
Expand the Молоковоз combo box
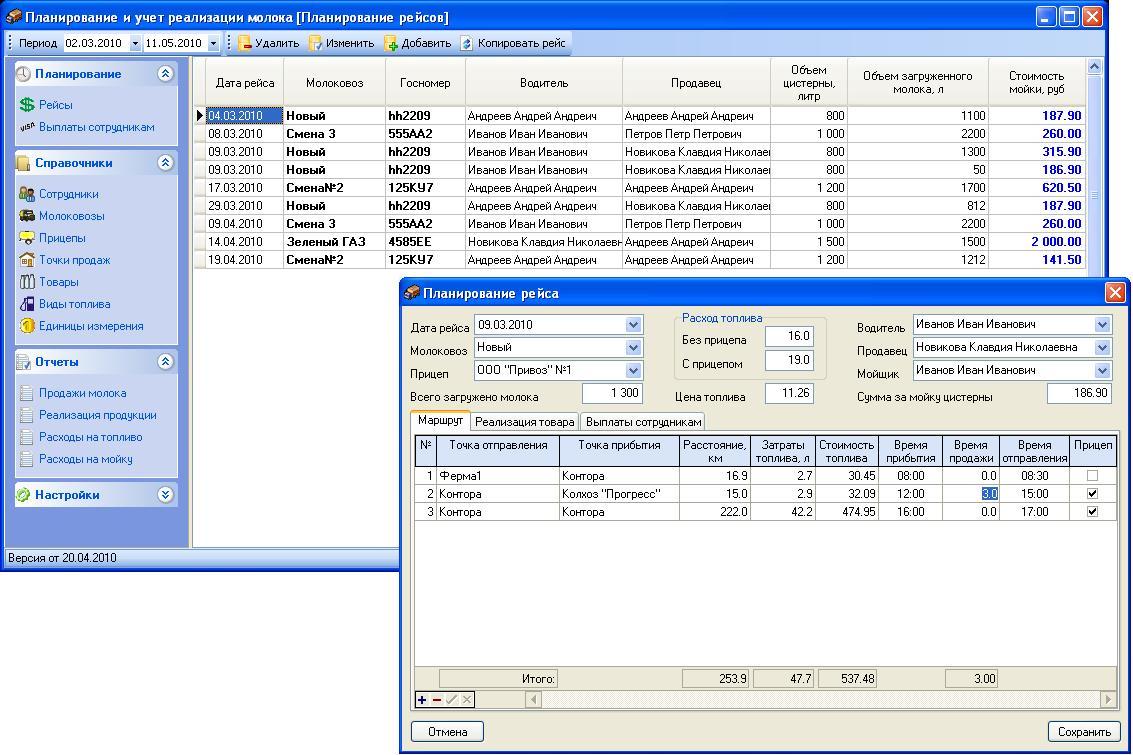(633, 348)
